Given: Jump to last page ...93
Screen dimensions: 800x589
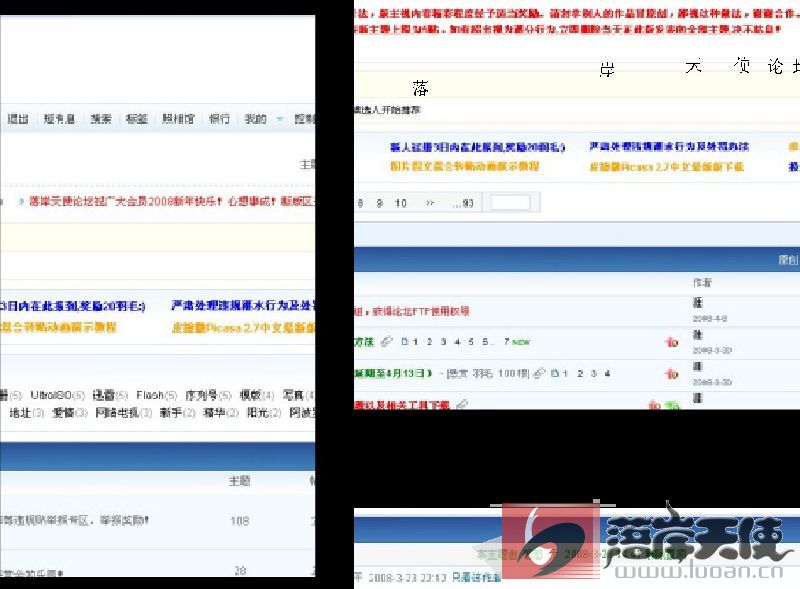Looking at the screenshot, I should [463, 203].
